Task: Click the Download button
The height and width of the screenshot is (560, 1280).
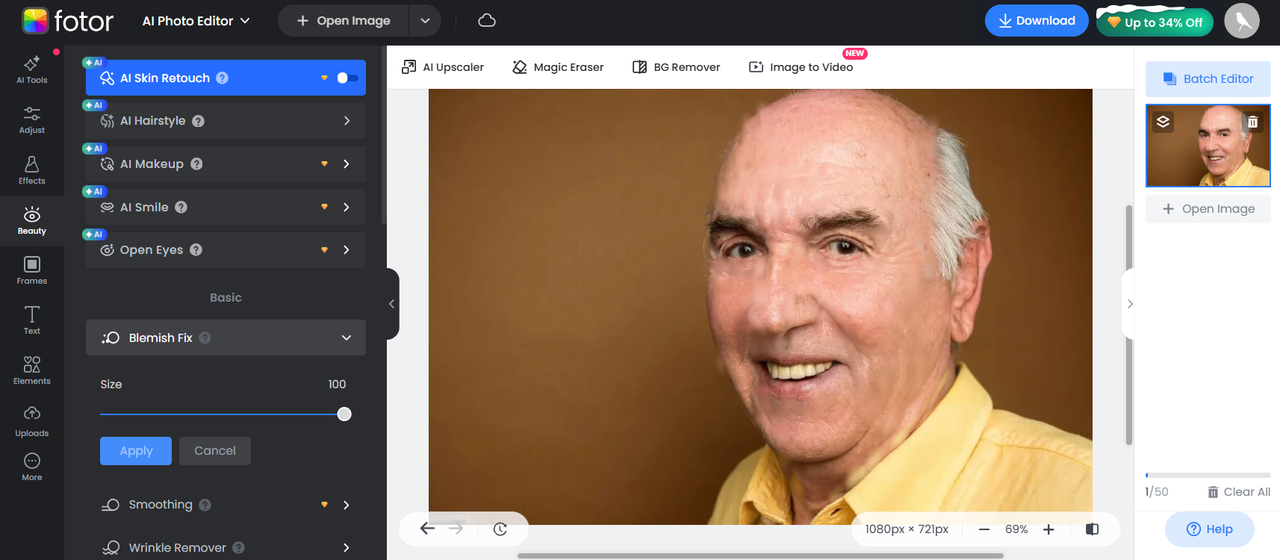Action: [1036, 20]
